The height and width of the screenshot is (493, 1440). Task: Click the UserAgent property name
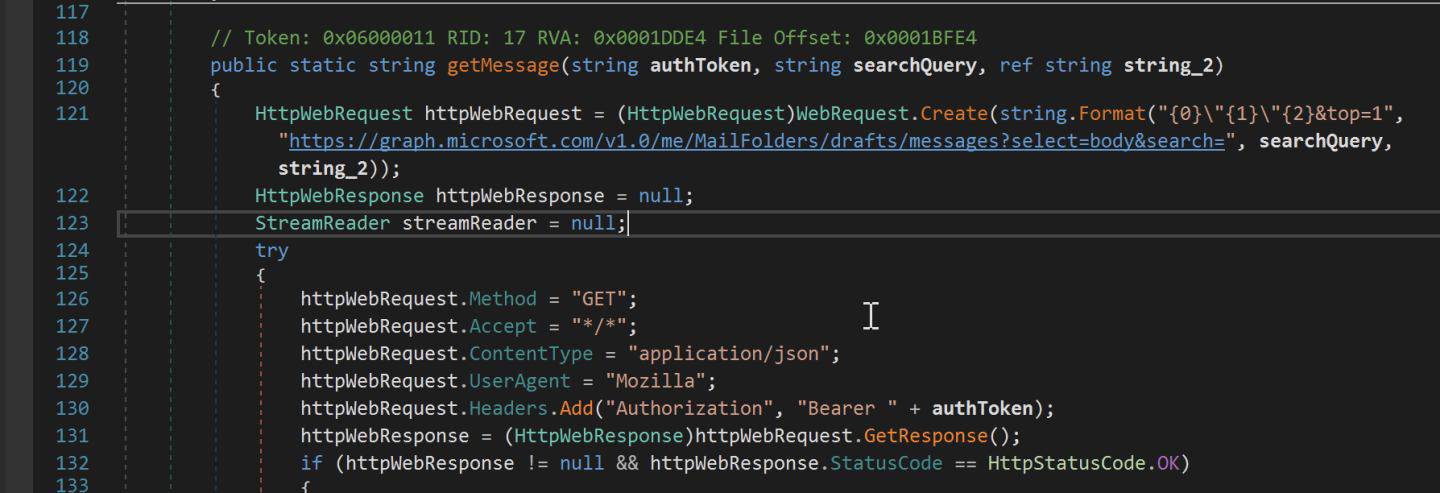519,381
